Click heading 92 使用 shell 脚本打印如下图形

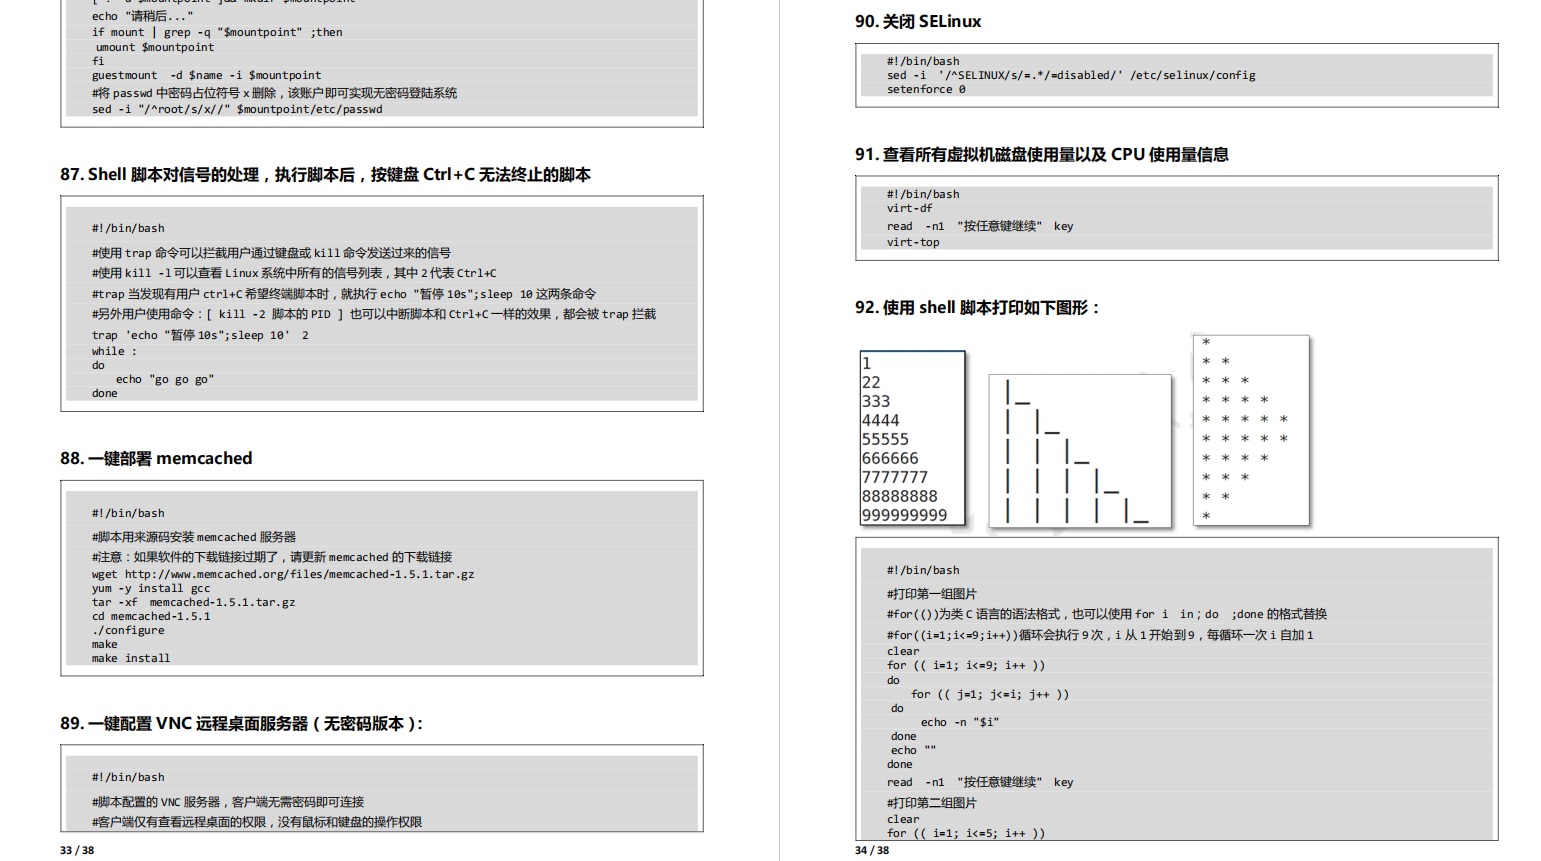977,307
